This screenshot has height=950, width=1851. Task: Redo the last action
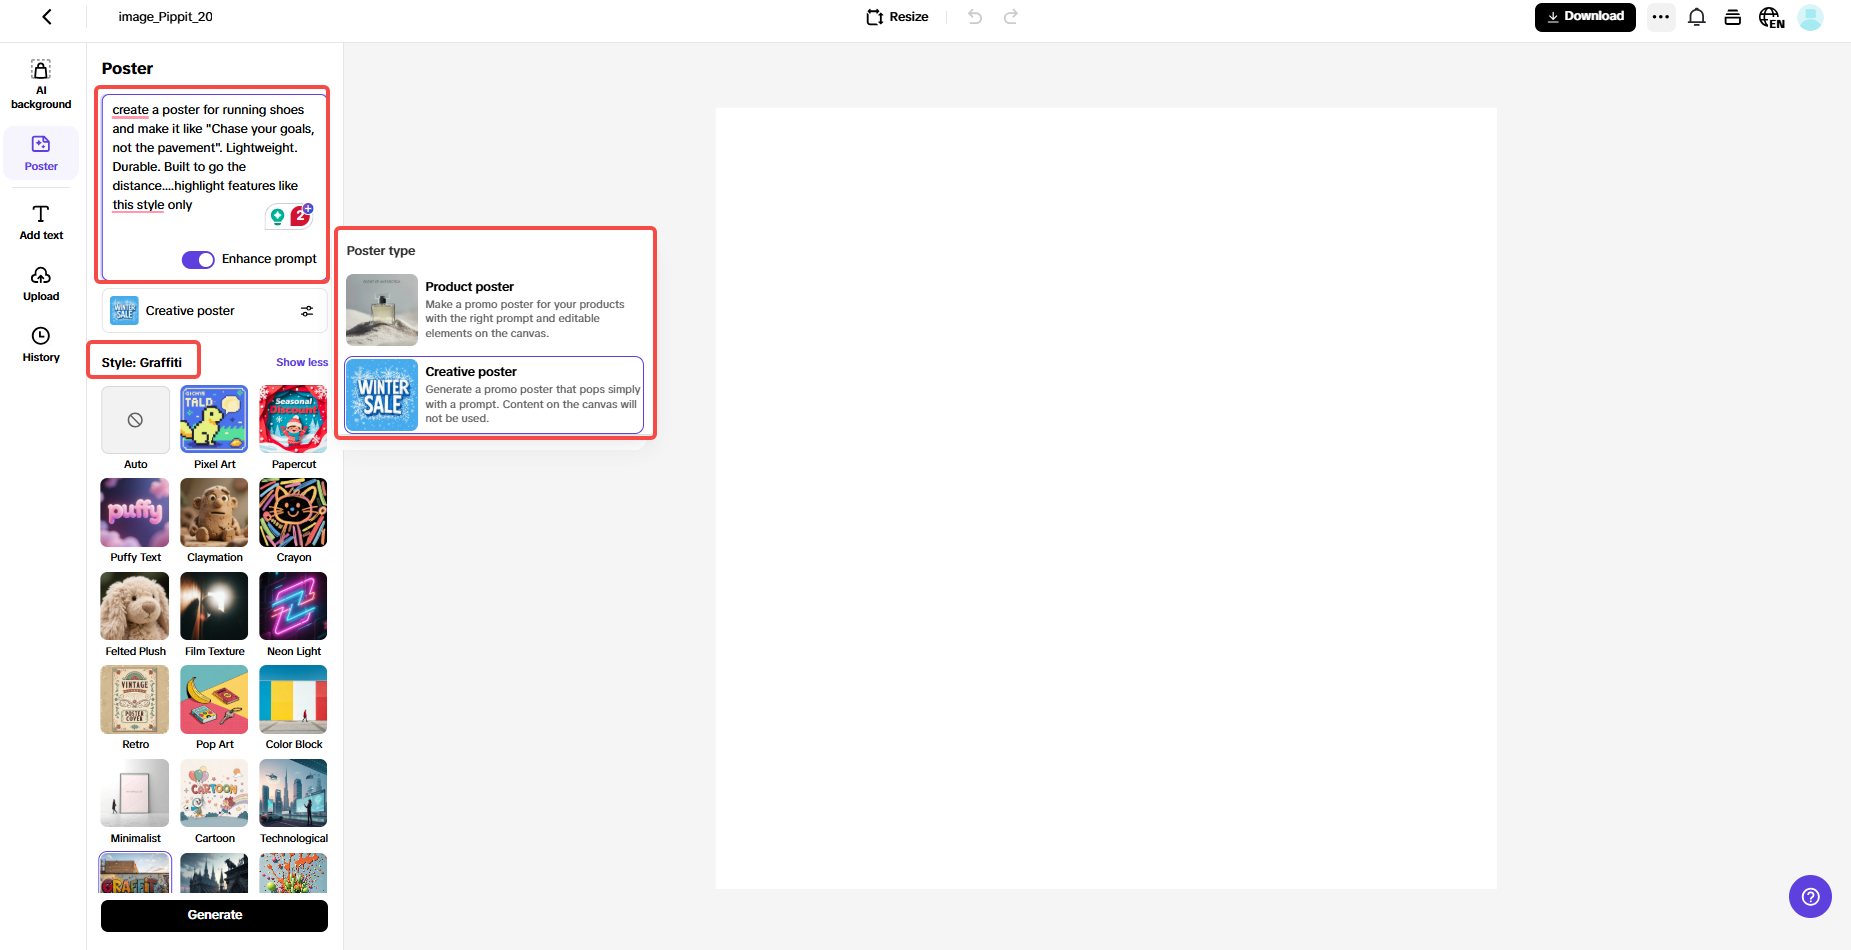1011,17
